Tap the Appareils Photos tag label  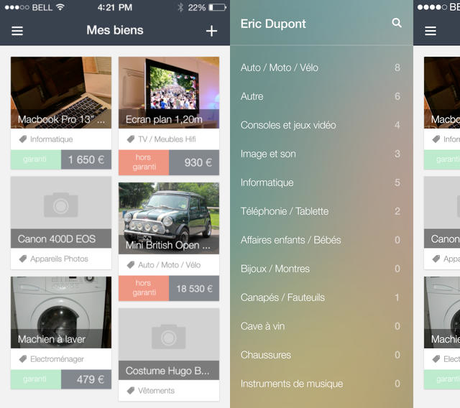(59, 259)
